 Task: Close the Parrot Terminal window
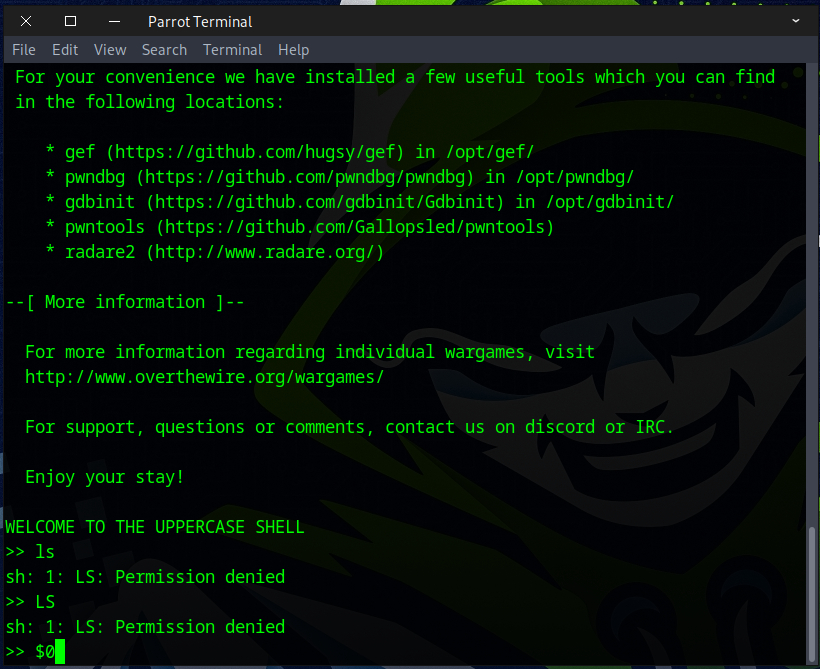[x=26, y=21]
